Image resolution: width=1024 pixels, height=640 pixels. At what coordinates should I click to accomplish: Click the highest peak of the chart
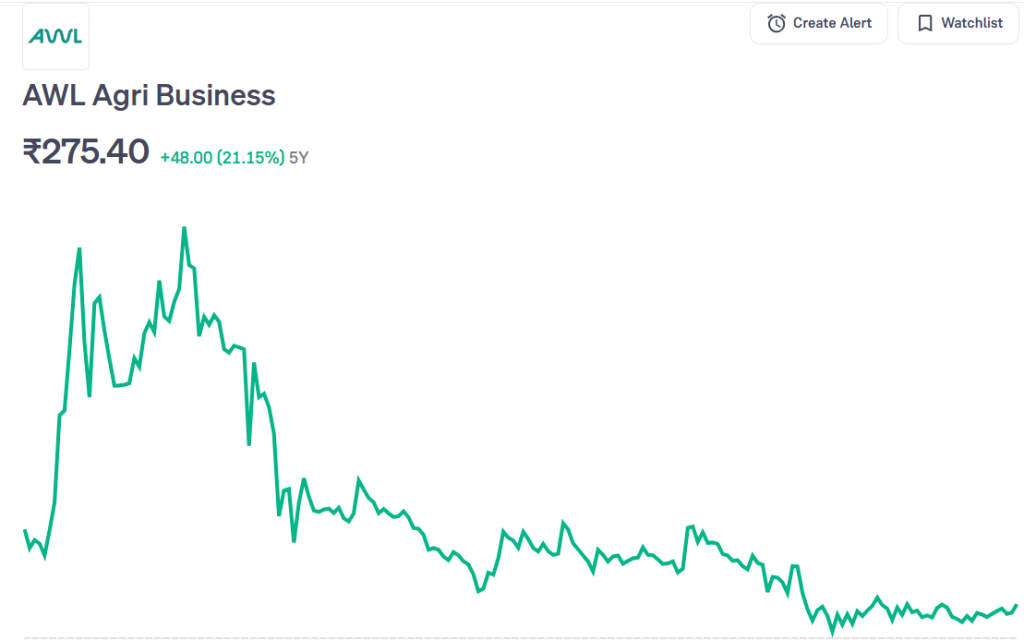pyautogui.click(x=184, y=229)
